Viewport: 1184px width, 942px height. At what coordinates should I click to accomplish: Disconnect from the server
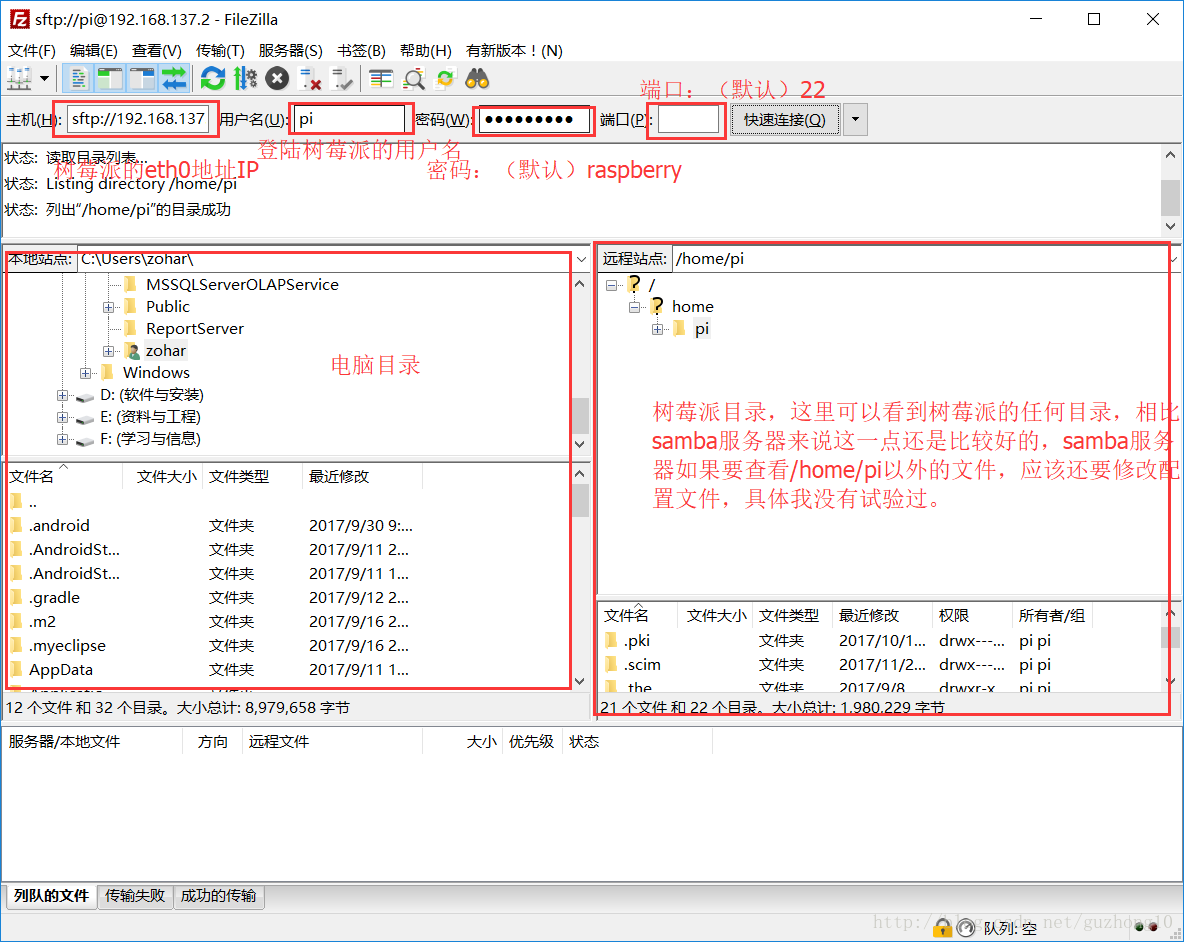(310, 78)
